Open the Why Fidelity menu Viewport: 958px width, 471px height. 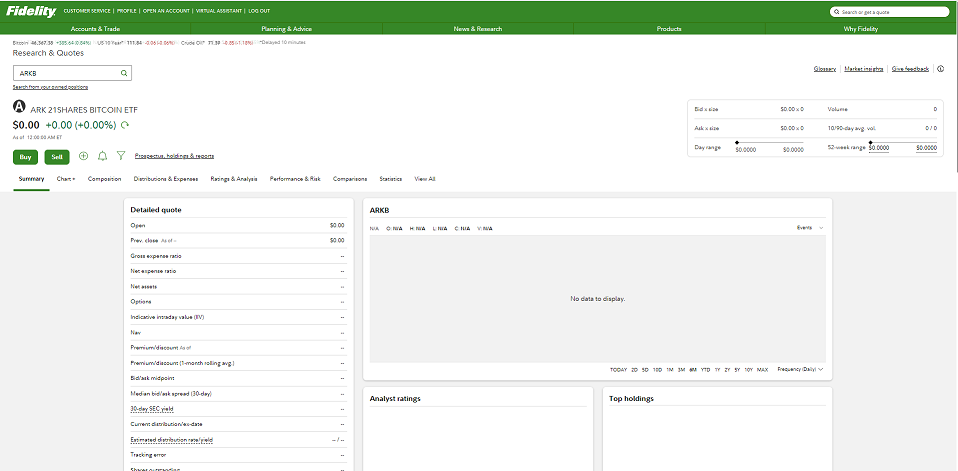point(861,29)
